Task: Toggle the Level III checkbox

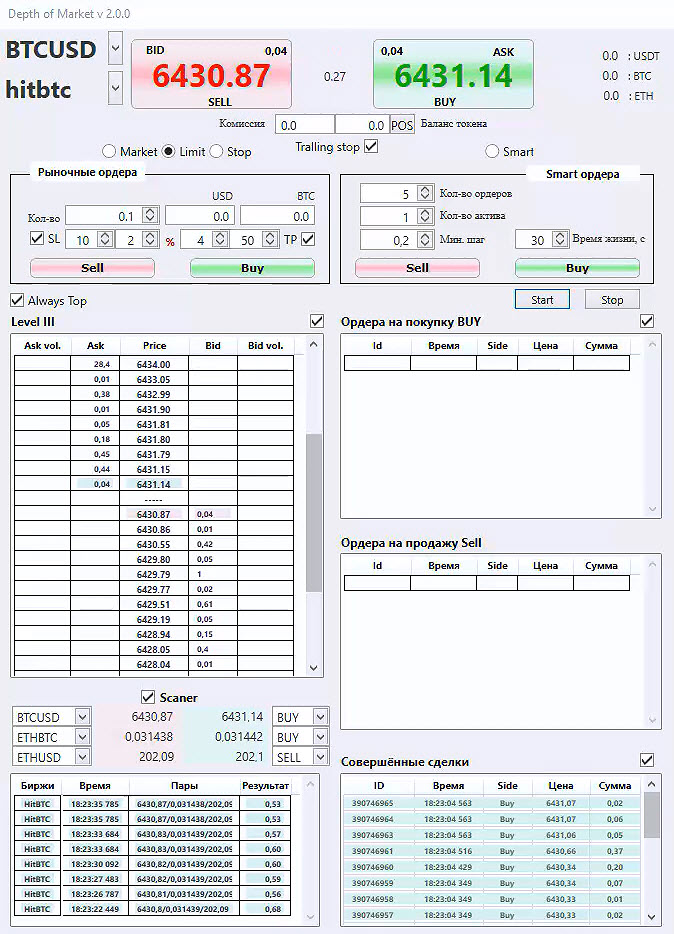Action: tap(317, 321)
